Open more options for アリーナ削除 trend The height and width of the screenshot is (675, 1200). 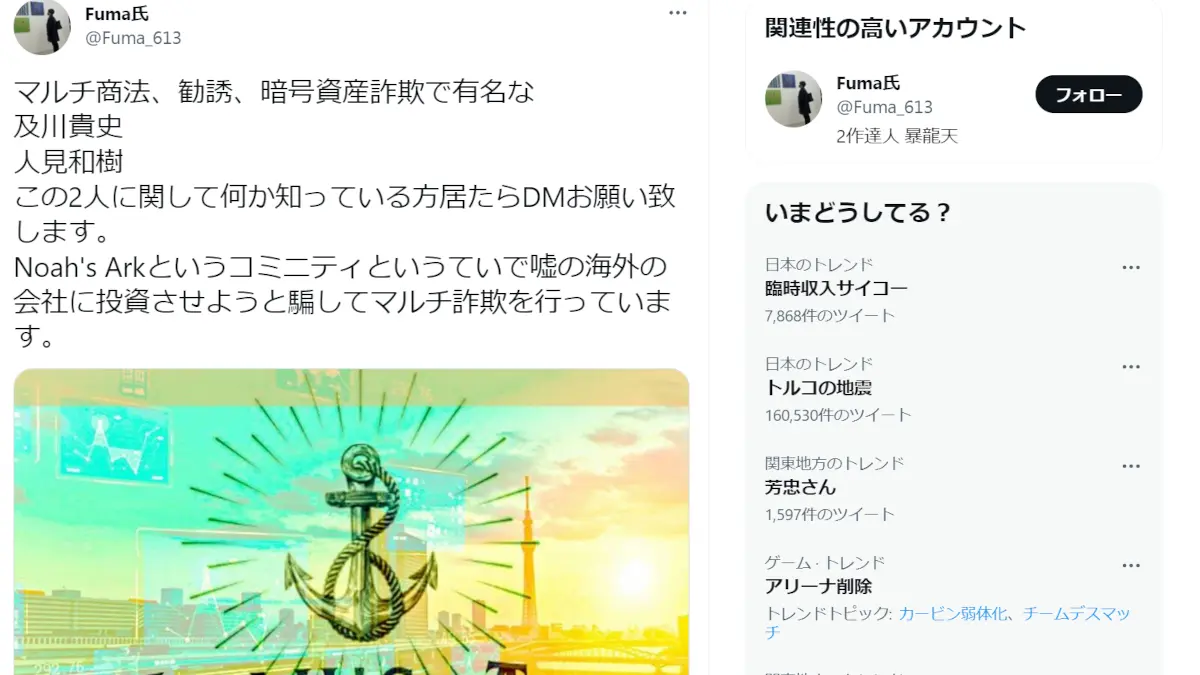pyautogui.click(x=1131, y=566)
